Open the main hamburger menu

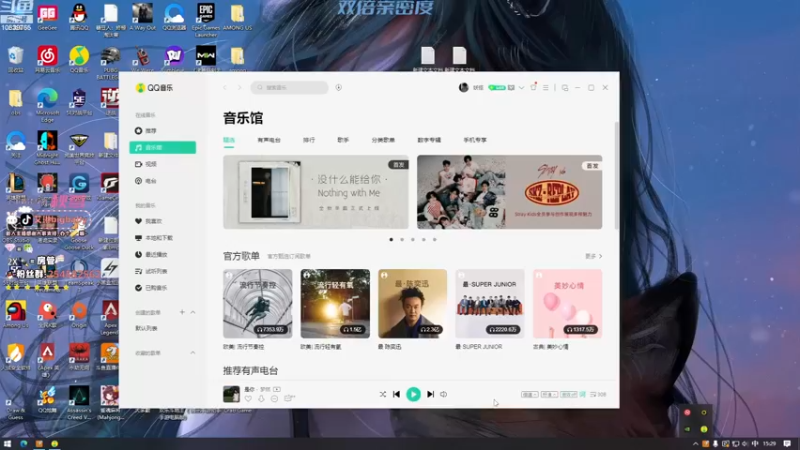546,88
